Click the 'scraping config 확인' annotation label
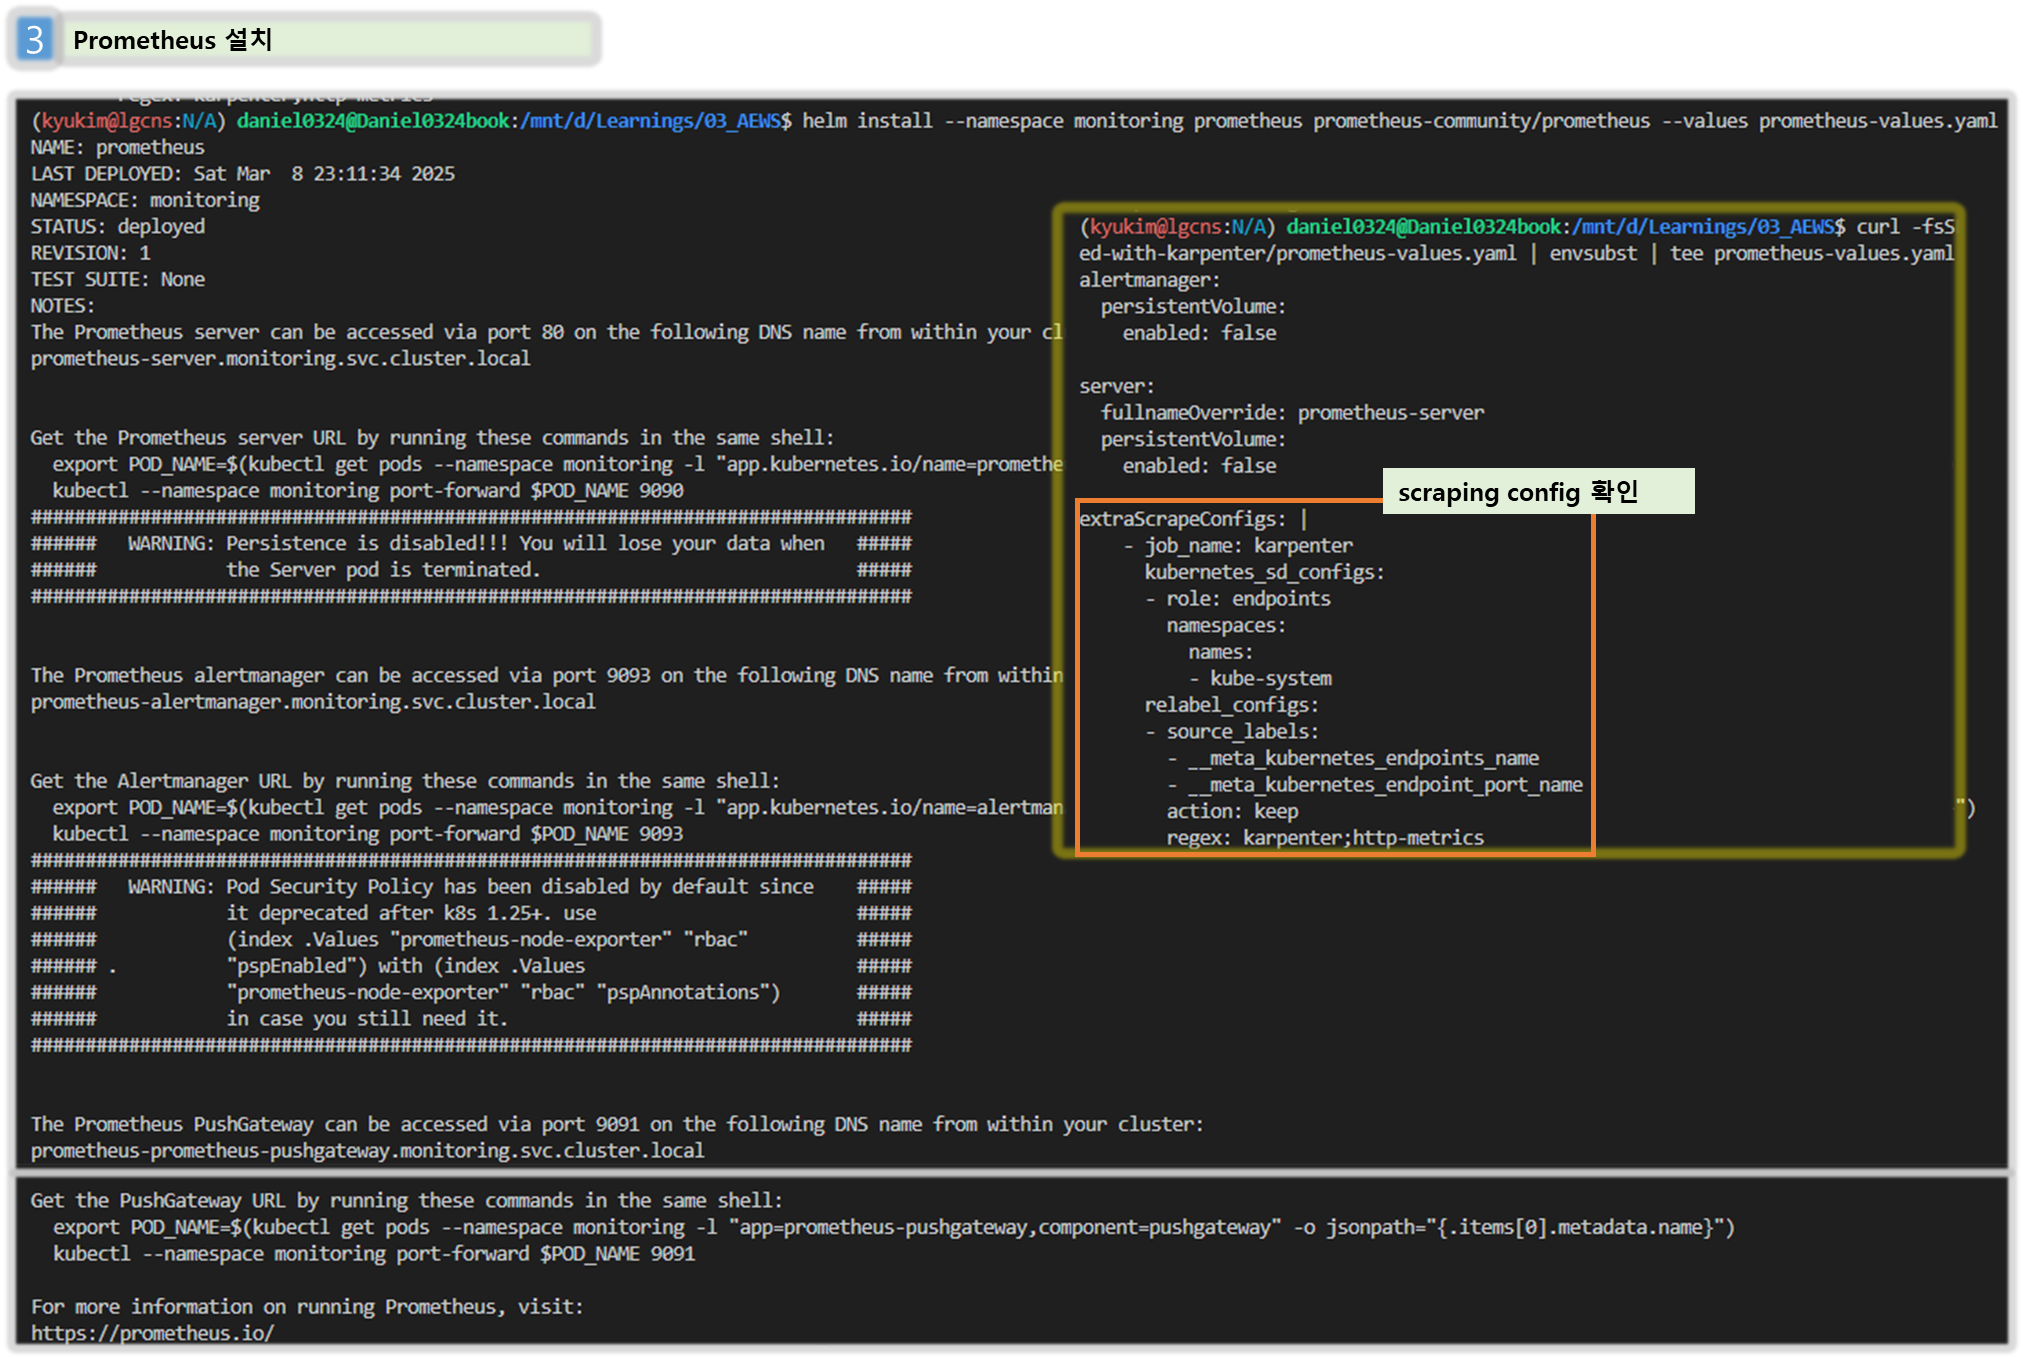The image size is (2023, 1359). coord(1517,492)
